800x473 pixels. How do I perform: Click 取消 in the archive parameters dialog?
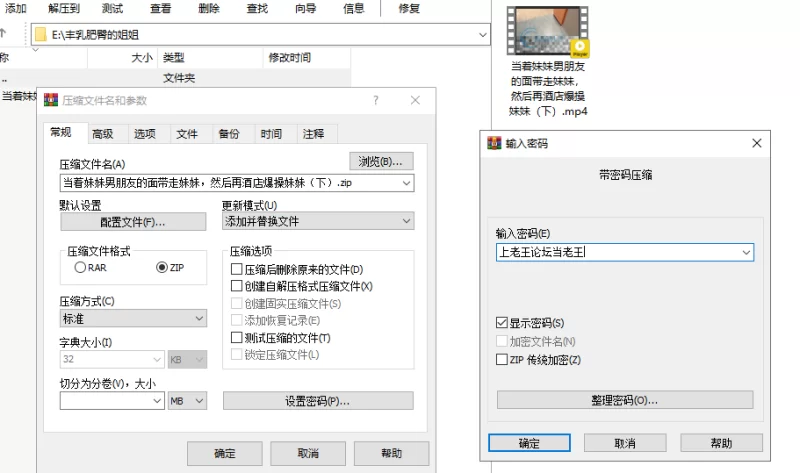tap(308, 453)
